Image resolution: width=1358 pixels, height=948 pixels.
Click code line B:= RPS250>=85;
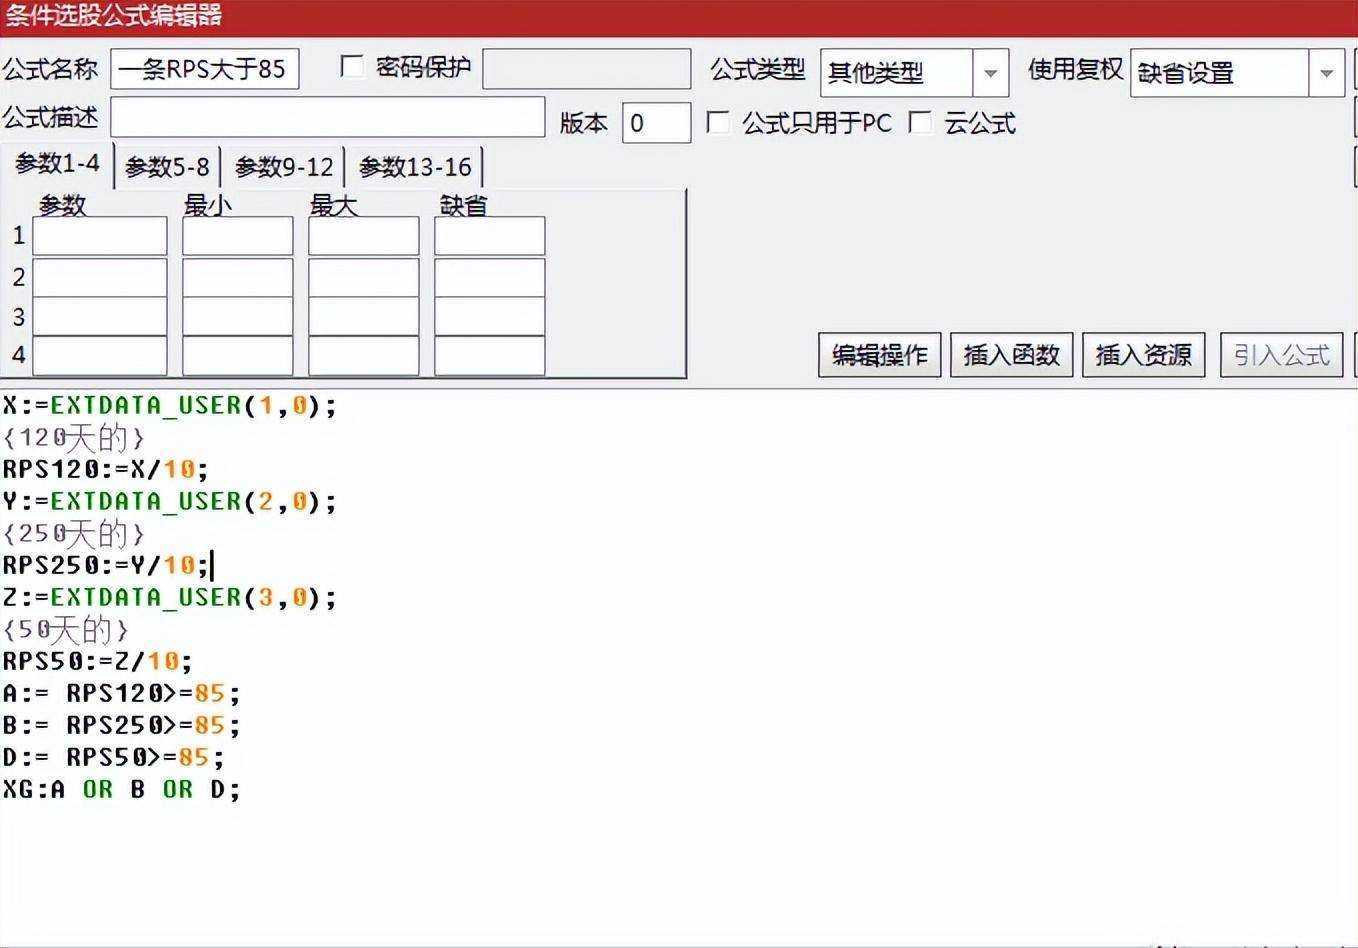121,725
